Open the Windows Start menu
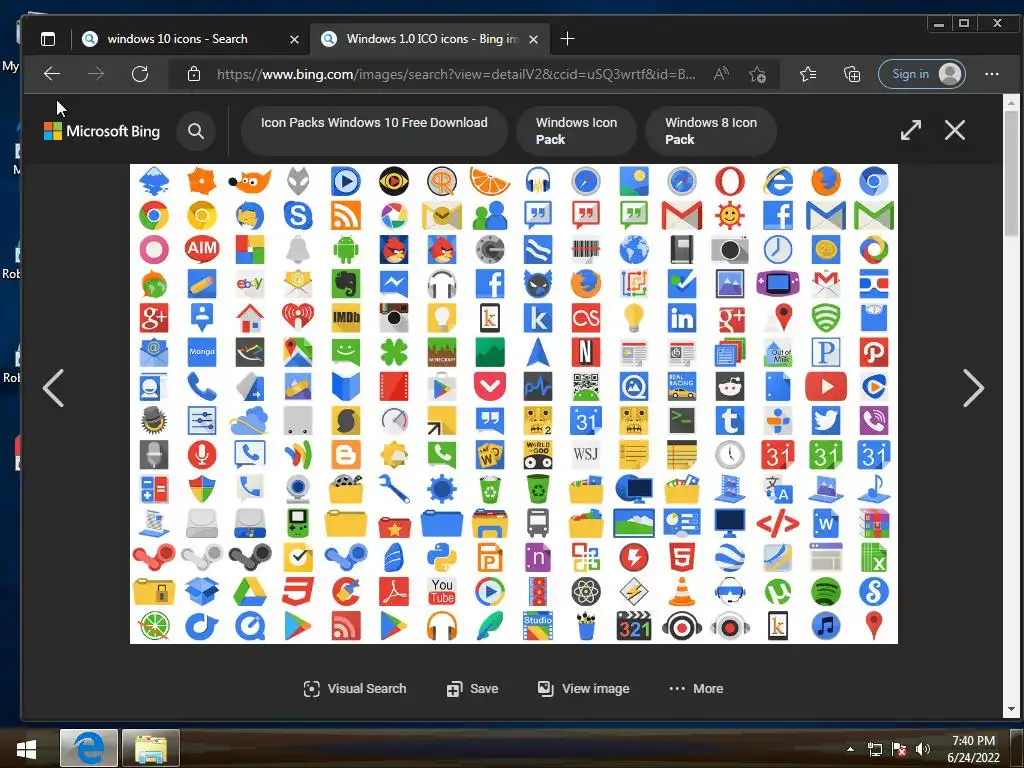 [x=26, y=748]
